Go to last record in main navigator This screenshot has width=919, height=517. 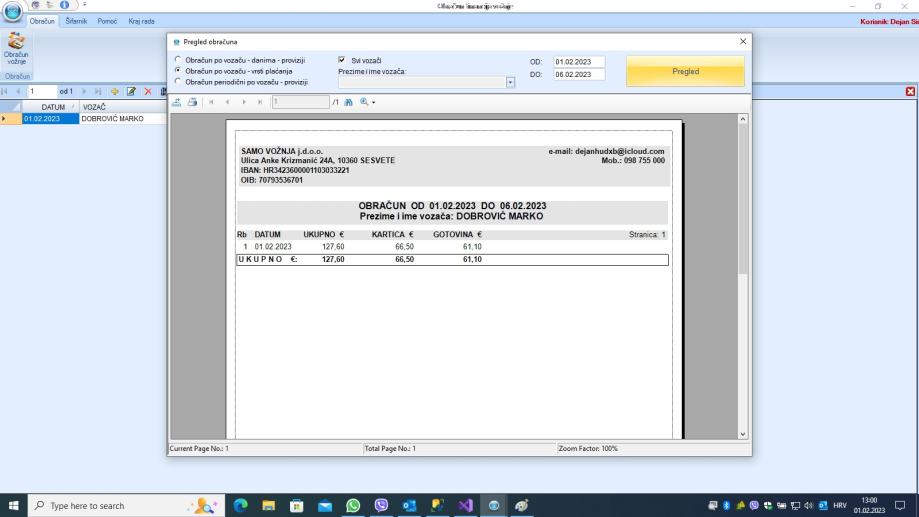click(x=98, y=91)
